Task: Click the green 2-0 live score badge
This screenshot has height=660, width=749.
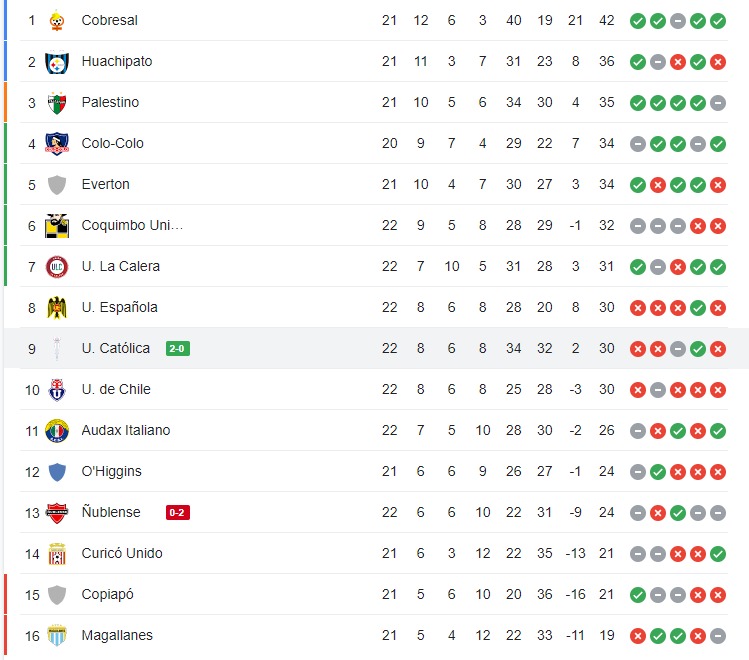Action: (x=177, y=348)
